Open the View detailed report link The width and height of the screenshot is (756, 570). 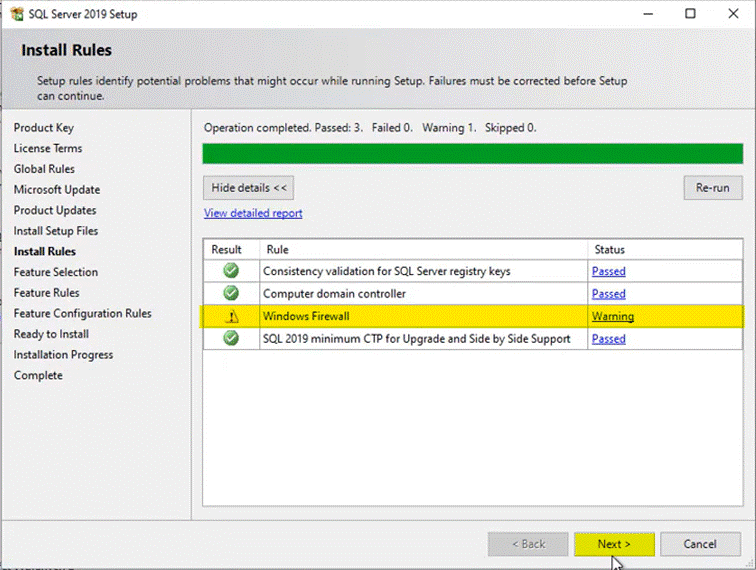253,213
